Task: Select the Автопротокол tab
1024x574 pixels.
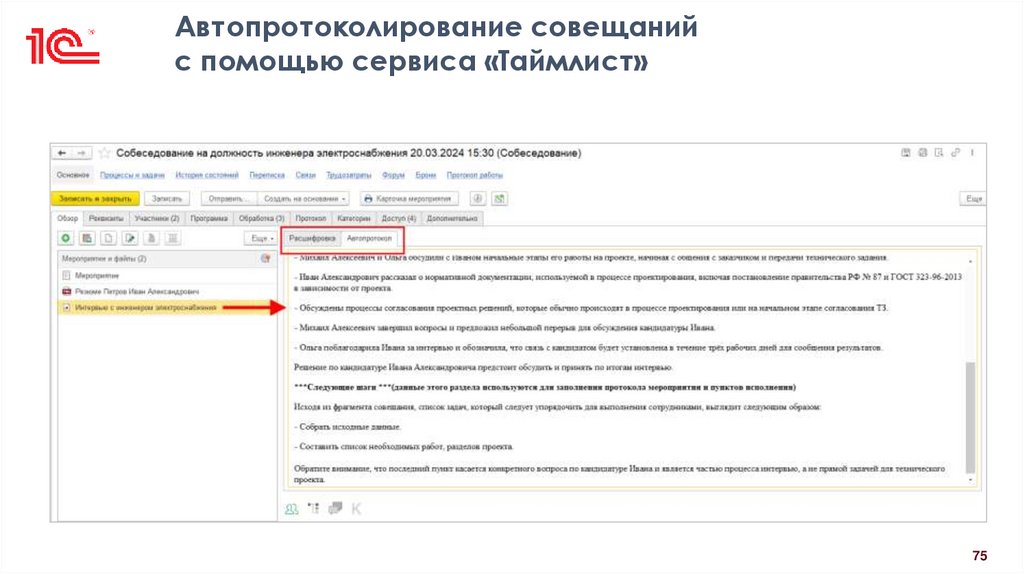Action: coord(369,239)
